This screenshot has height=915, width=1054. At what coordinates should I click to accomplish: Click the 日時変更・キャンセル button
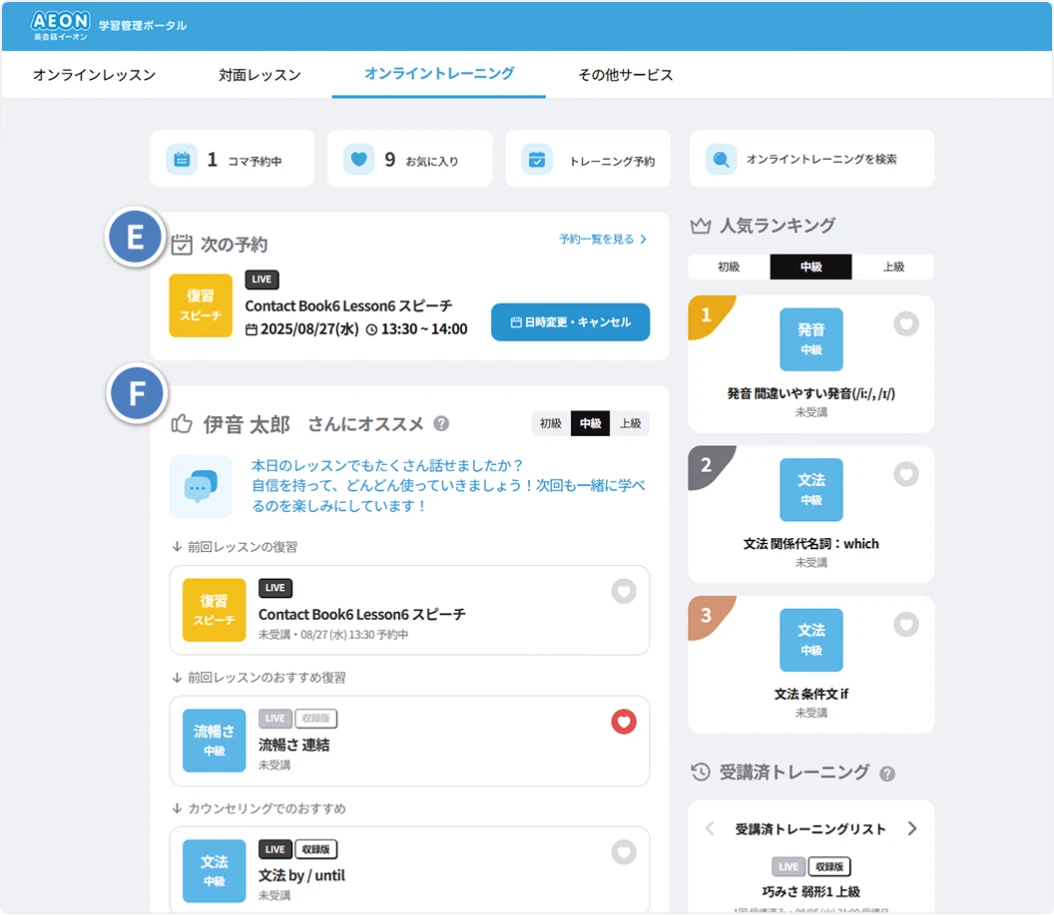[x=570, y=323]
